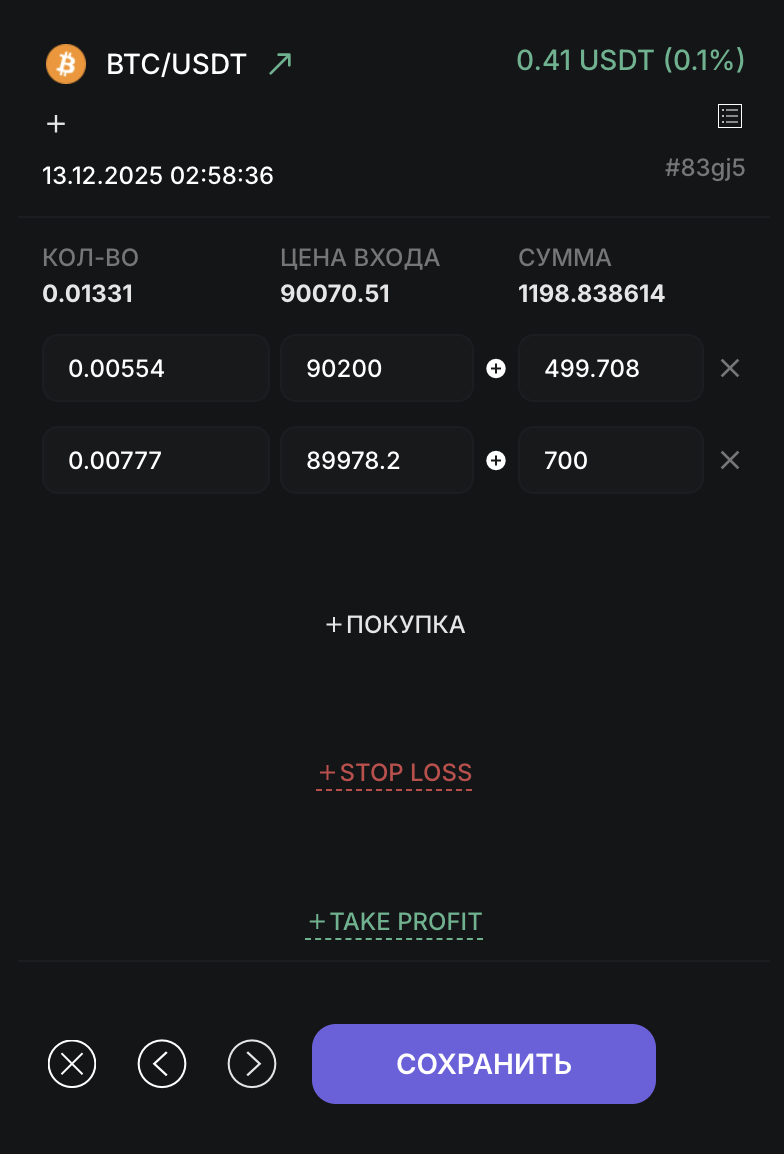Add a take profit level
The width and height of the screenshot is (784, 1154).
point(395,921)
